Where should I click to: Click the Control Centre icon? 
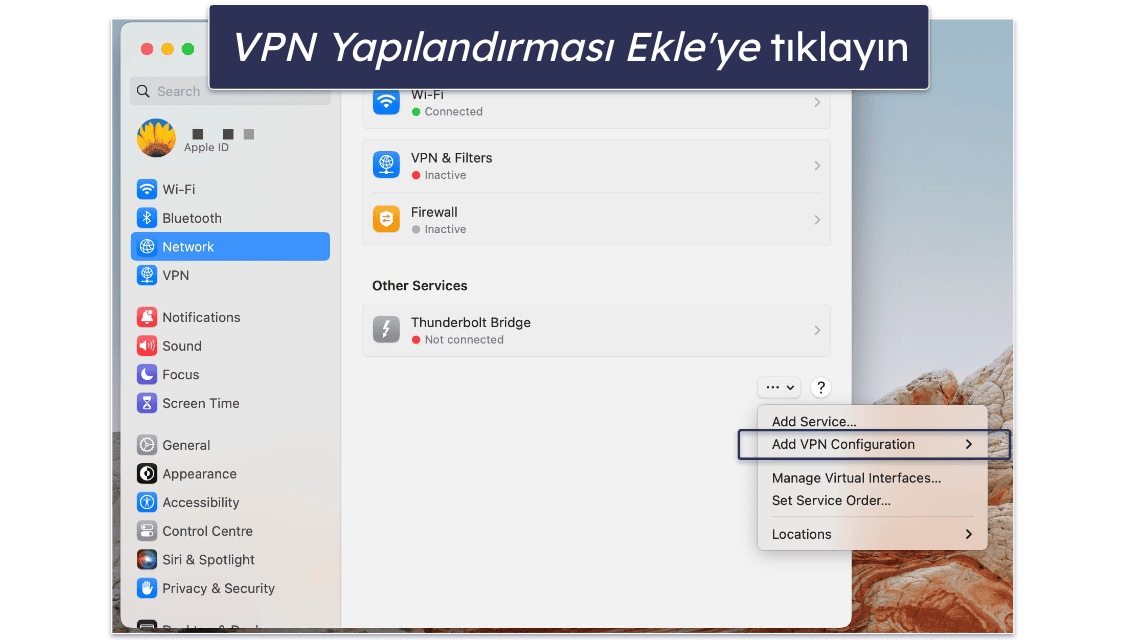click(x=147, y=531)
